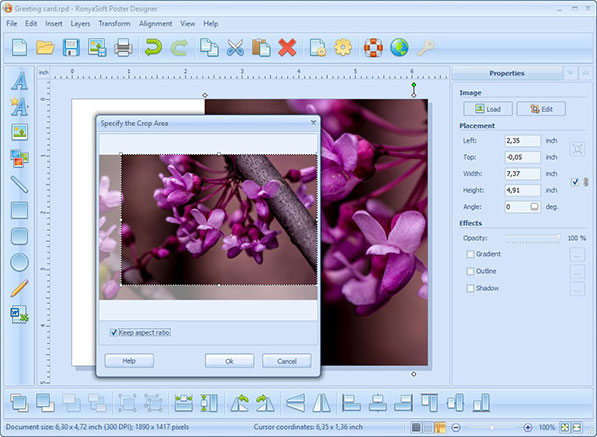597x437 pixels.
Task: Select the Line tool
Action: click(x=19, y=184)
